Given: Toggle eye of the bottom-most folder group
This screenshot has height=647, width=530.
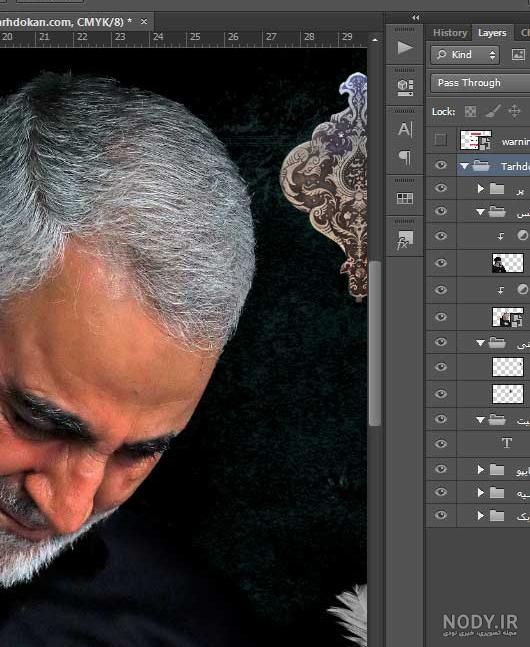Looking at the screenshot, I should (441, 515).
